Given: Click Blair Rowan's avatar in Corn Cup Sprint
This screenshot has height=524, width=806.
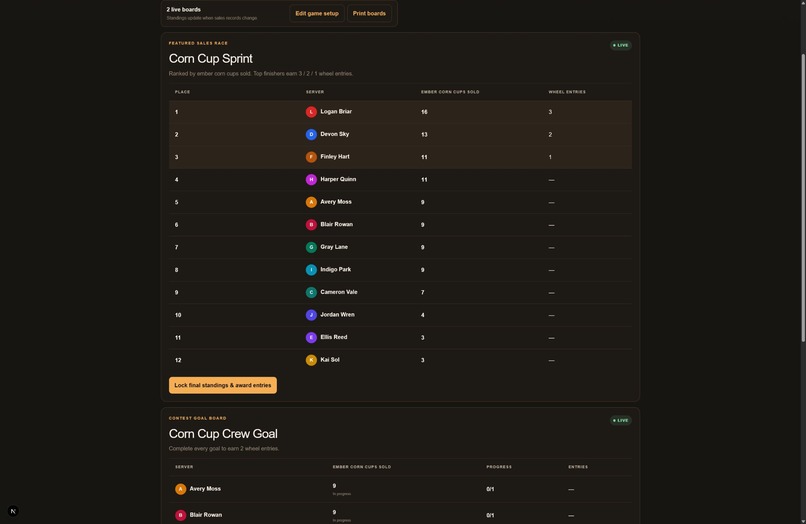Looking at the screenshot, I should [x=311, y=225].
